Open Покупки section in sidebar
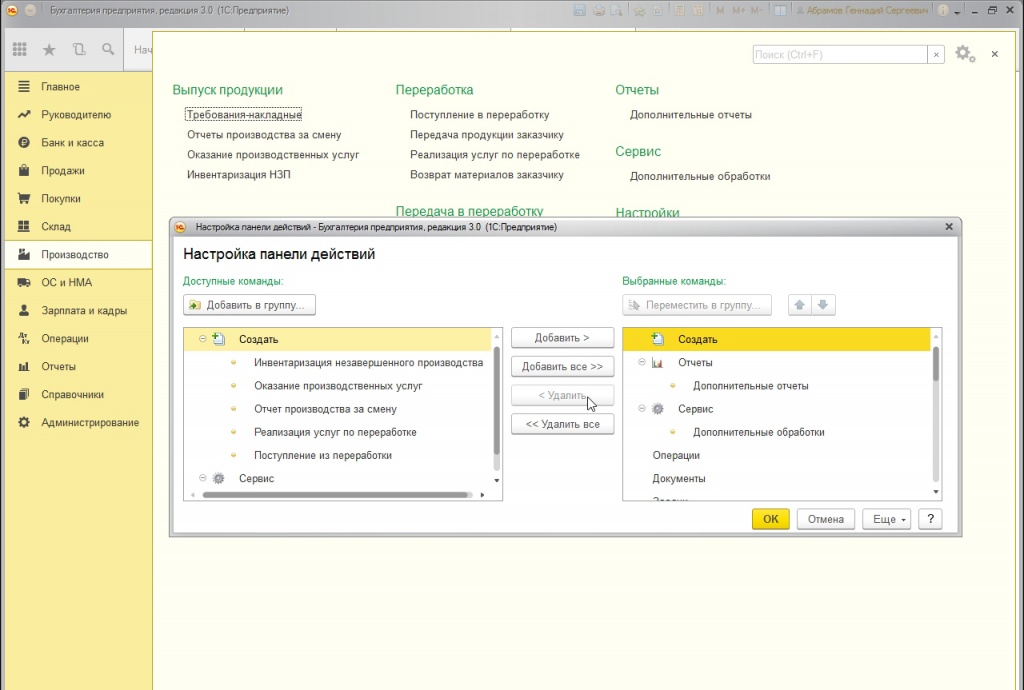The image size is (1024, 690). point(78,198)
